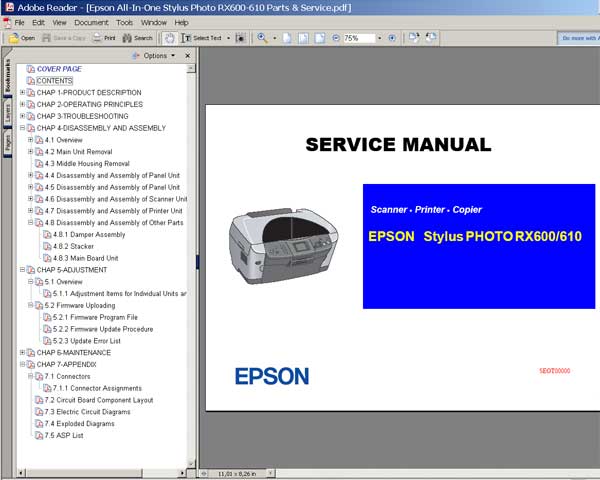Zoom in with the plus button
Screen dimensions: 600x480
[392, 38]
